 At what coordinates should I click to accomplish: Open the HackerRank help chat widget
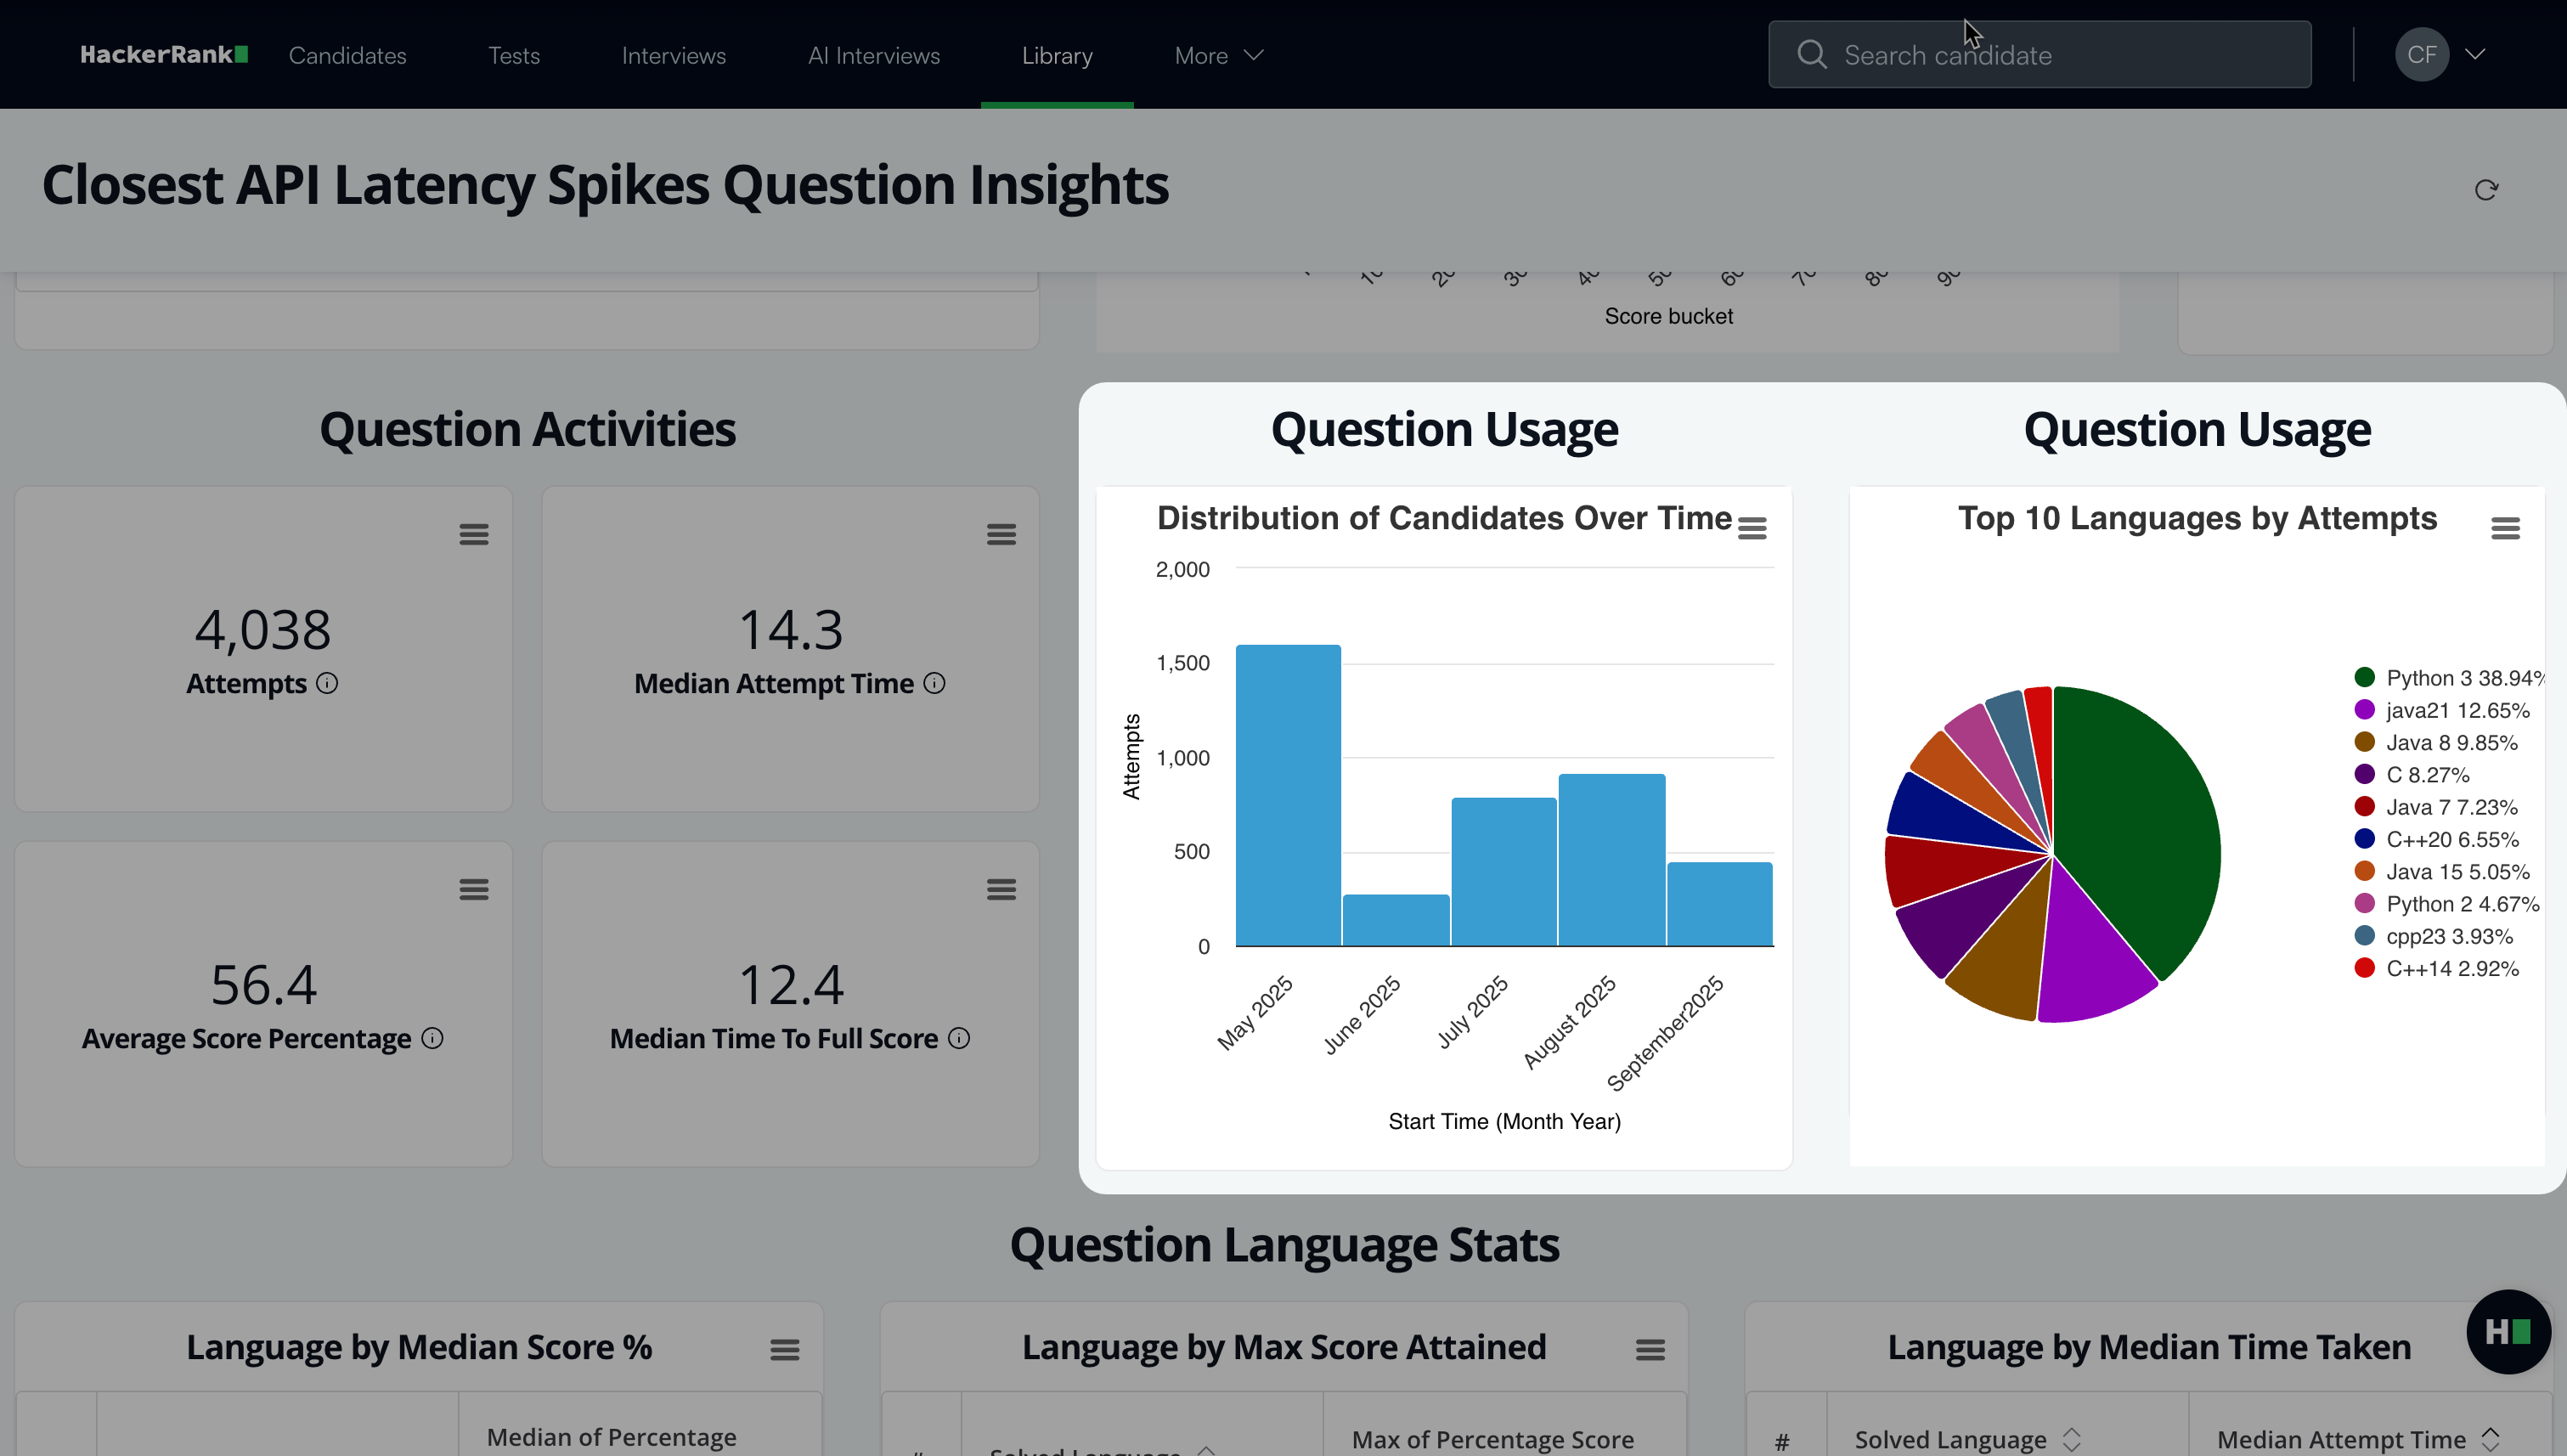2508,1331
